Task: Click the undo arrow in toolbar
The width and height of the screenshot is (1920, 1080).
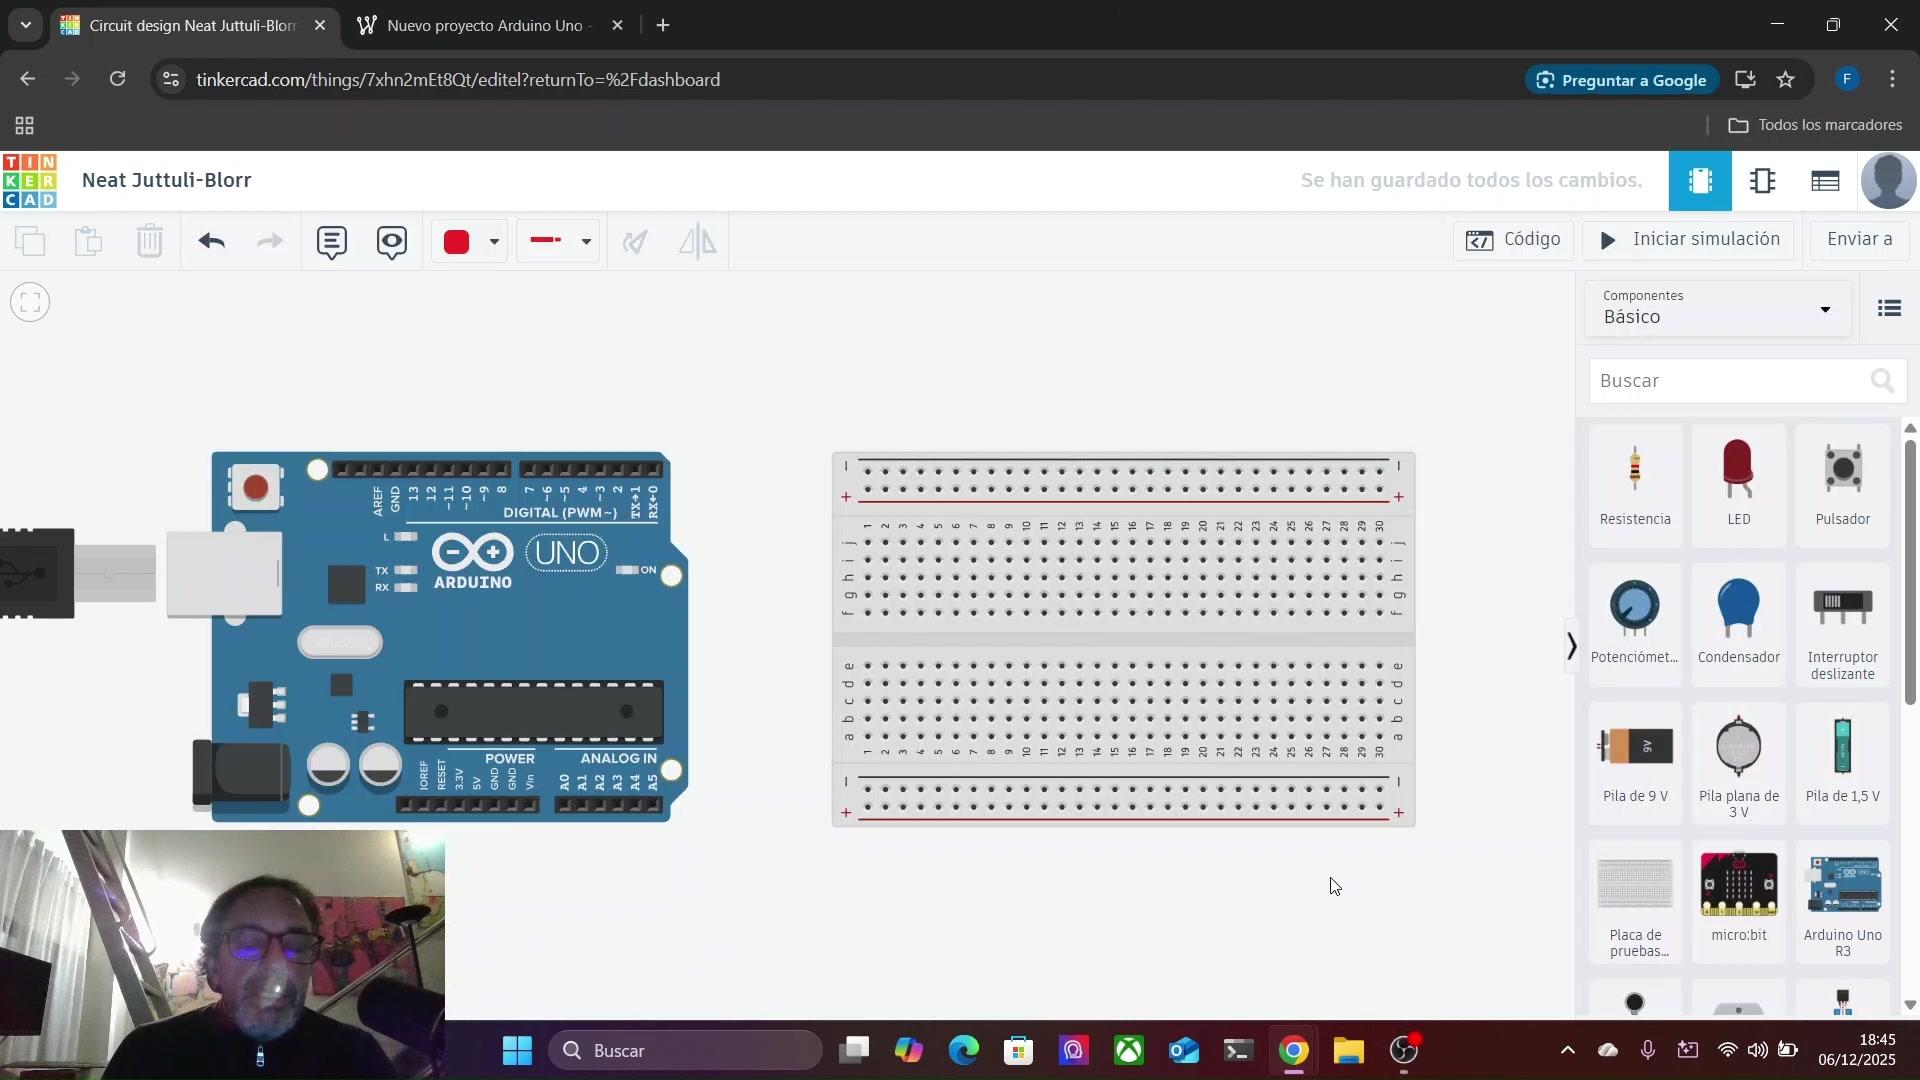Action: [x=211, y=241]
